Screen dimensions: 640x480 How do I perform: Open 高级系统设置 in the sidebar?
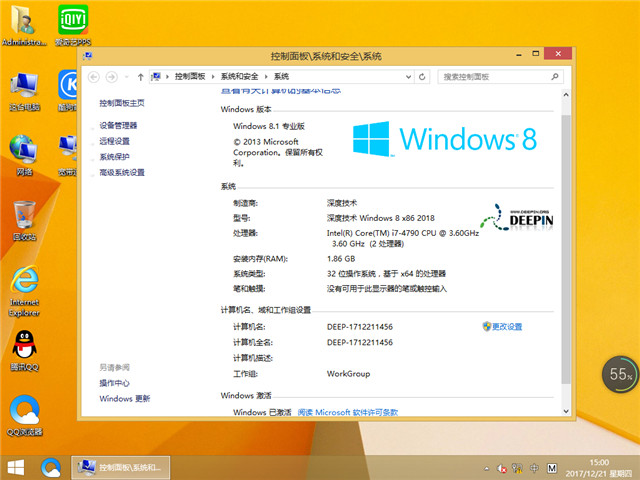[x=122, y=172]
